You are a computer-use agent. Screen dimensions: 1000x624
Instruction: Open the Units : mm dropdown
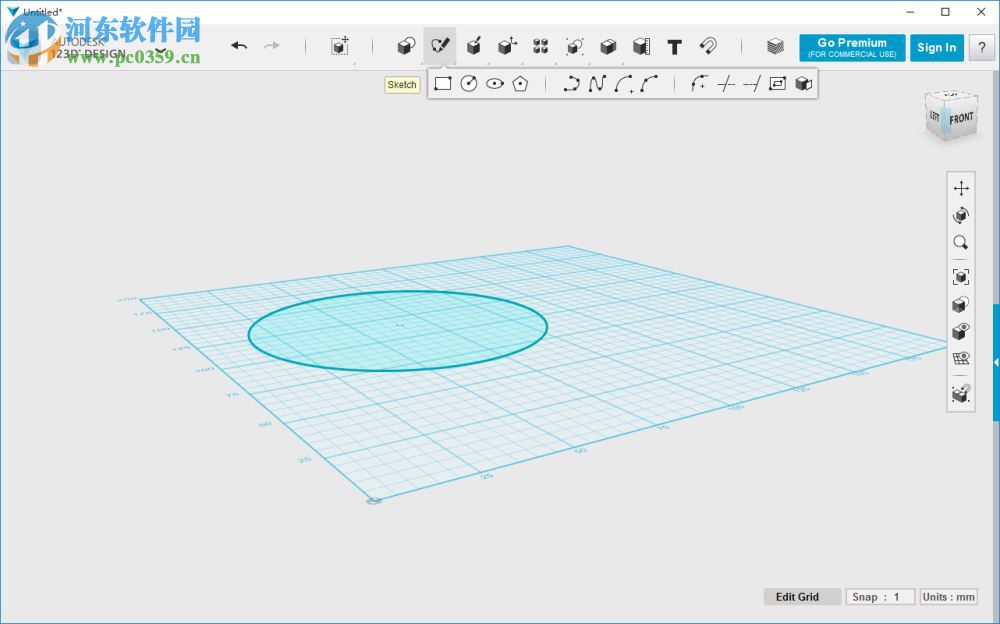tap(948, 597)
